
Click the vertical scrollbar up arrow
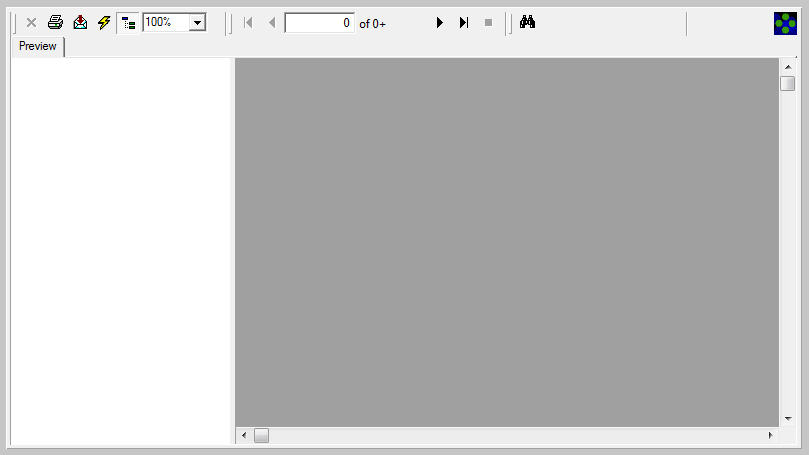(x=788, y=67)
